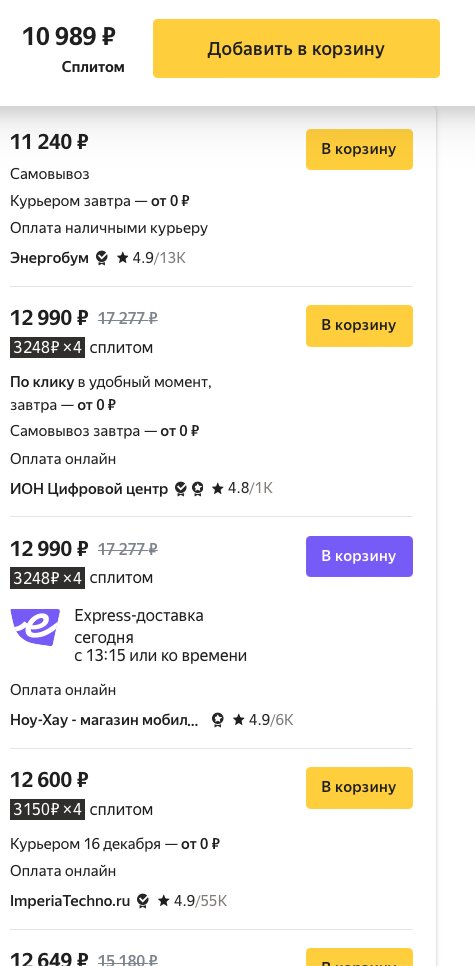The image size is (475, 966).
Task: Click the star rating icon for ImperiaTechno.ru
Action: (x=164, y=901)
